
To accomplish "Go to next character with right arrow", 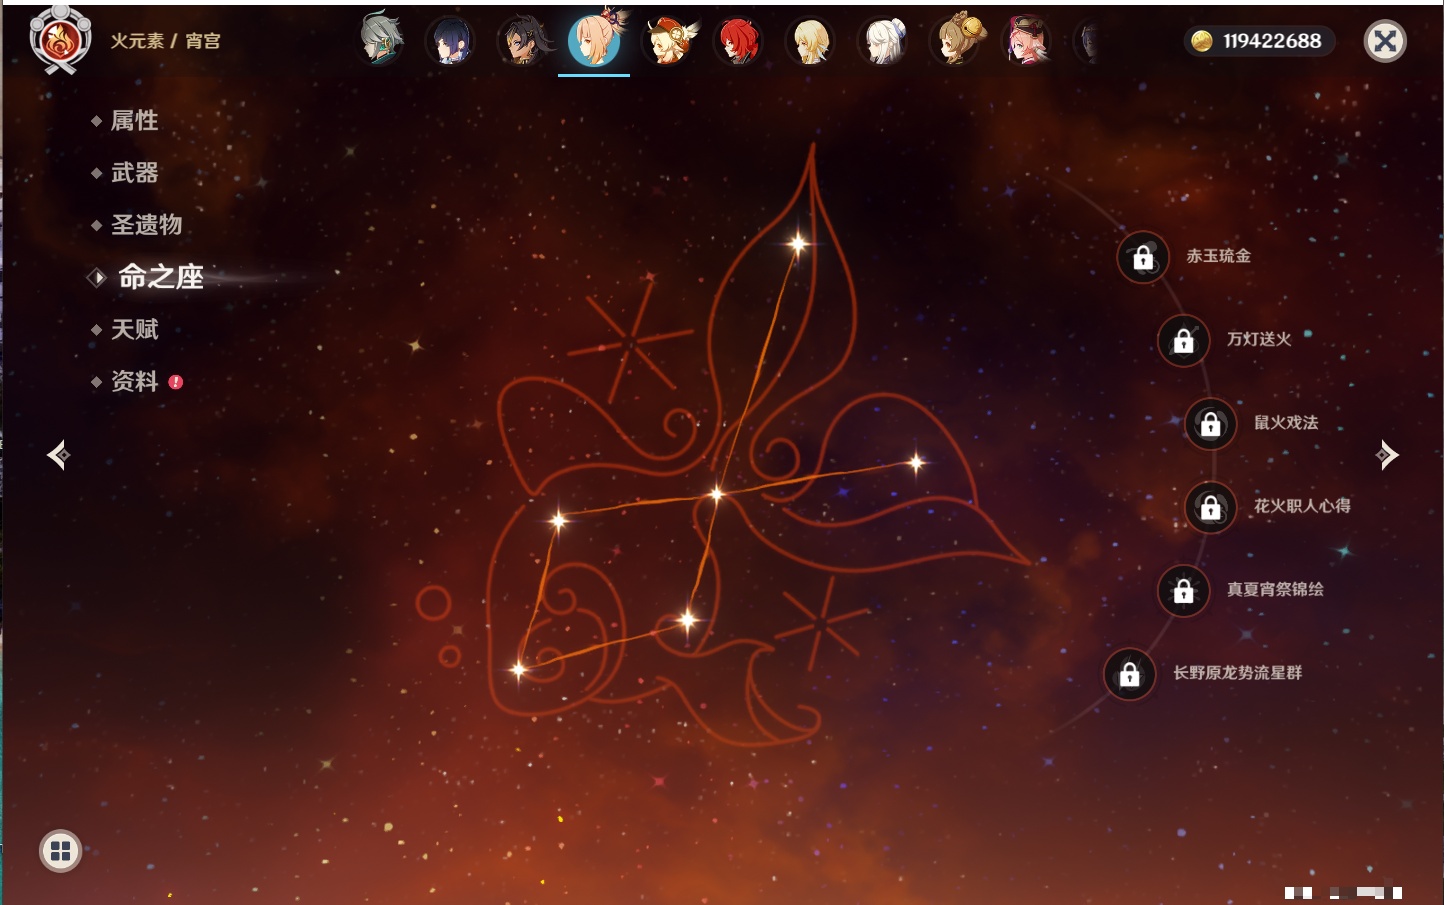I will [1386, 455].
